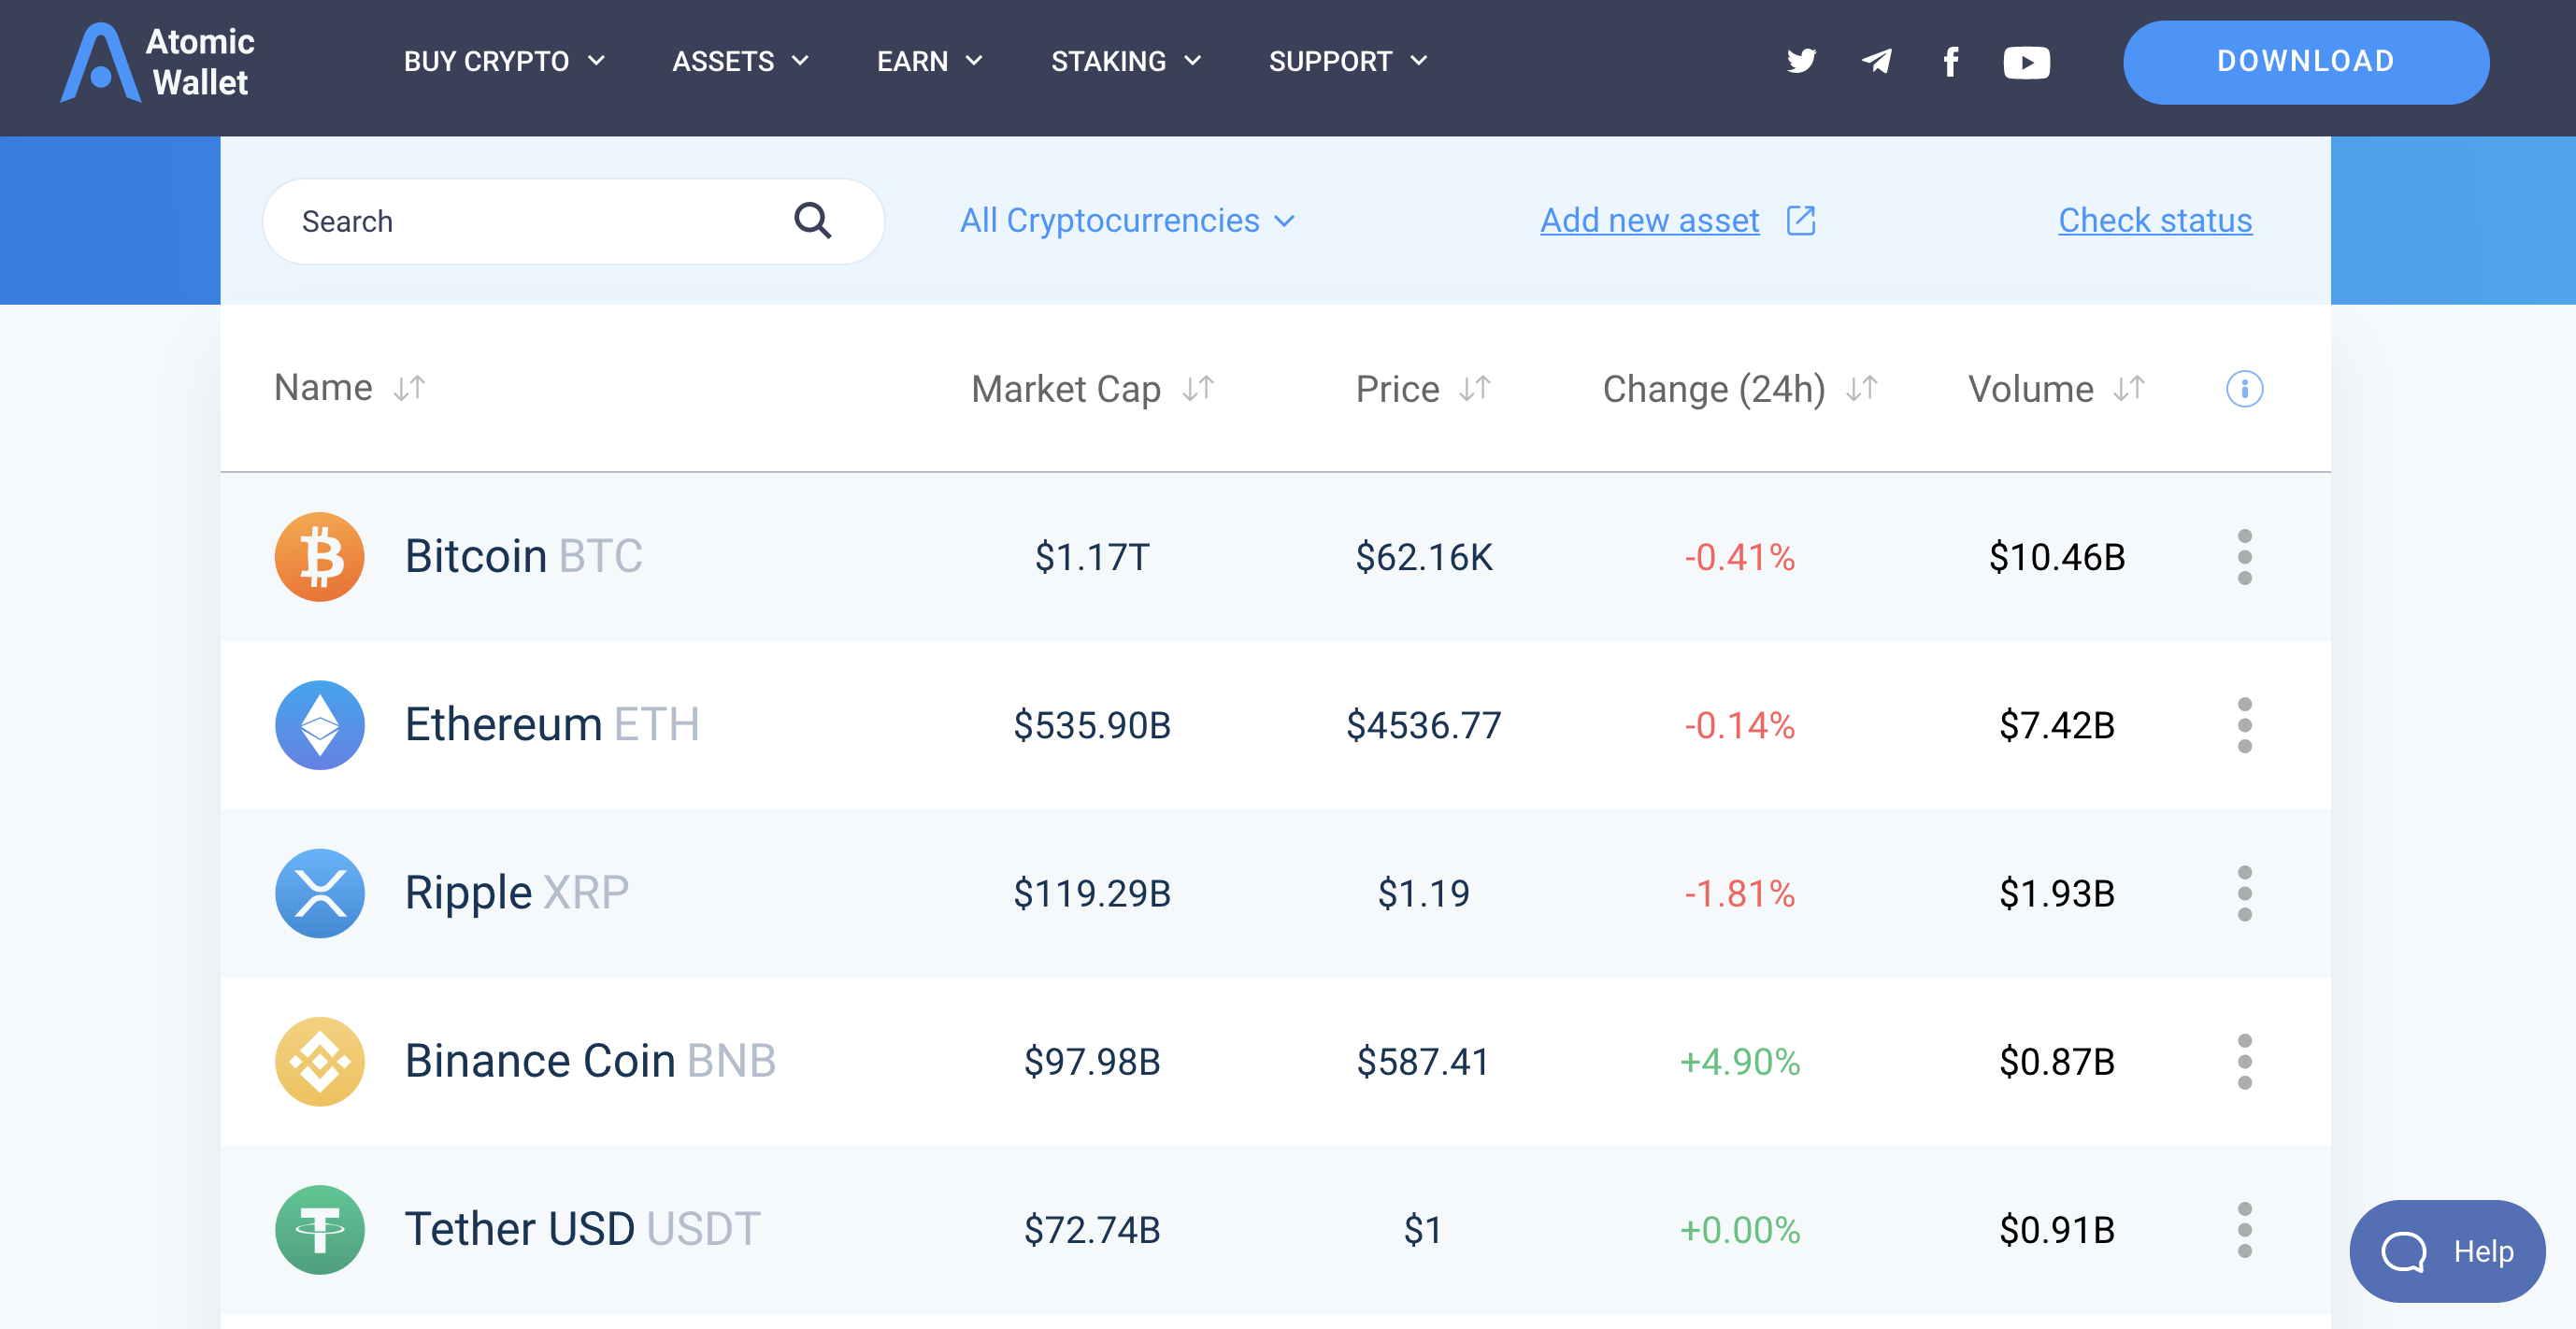
Task: Click the Tether USD USDT name
Action: [582, 1228]
